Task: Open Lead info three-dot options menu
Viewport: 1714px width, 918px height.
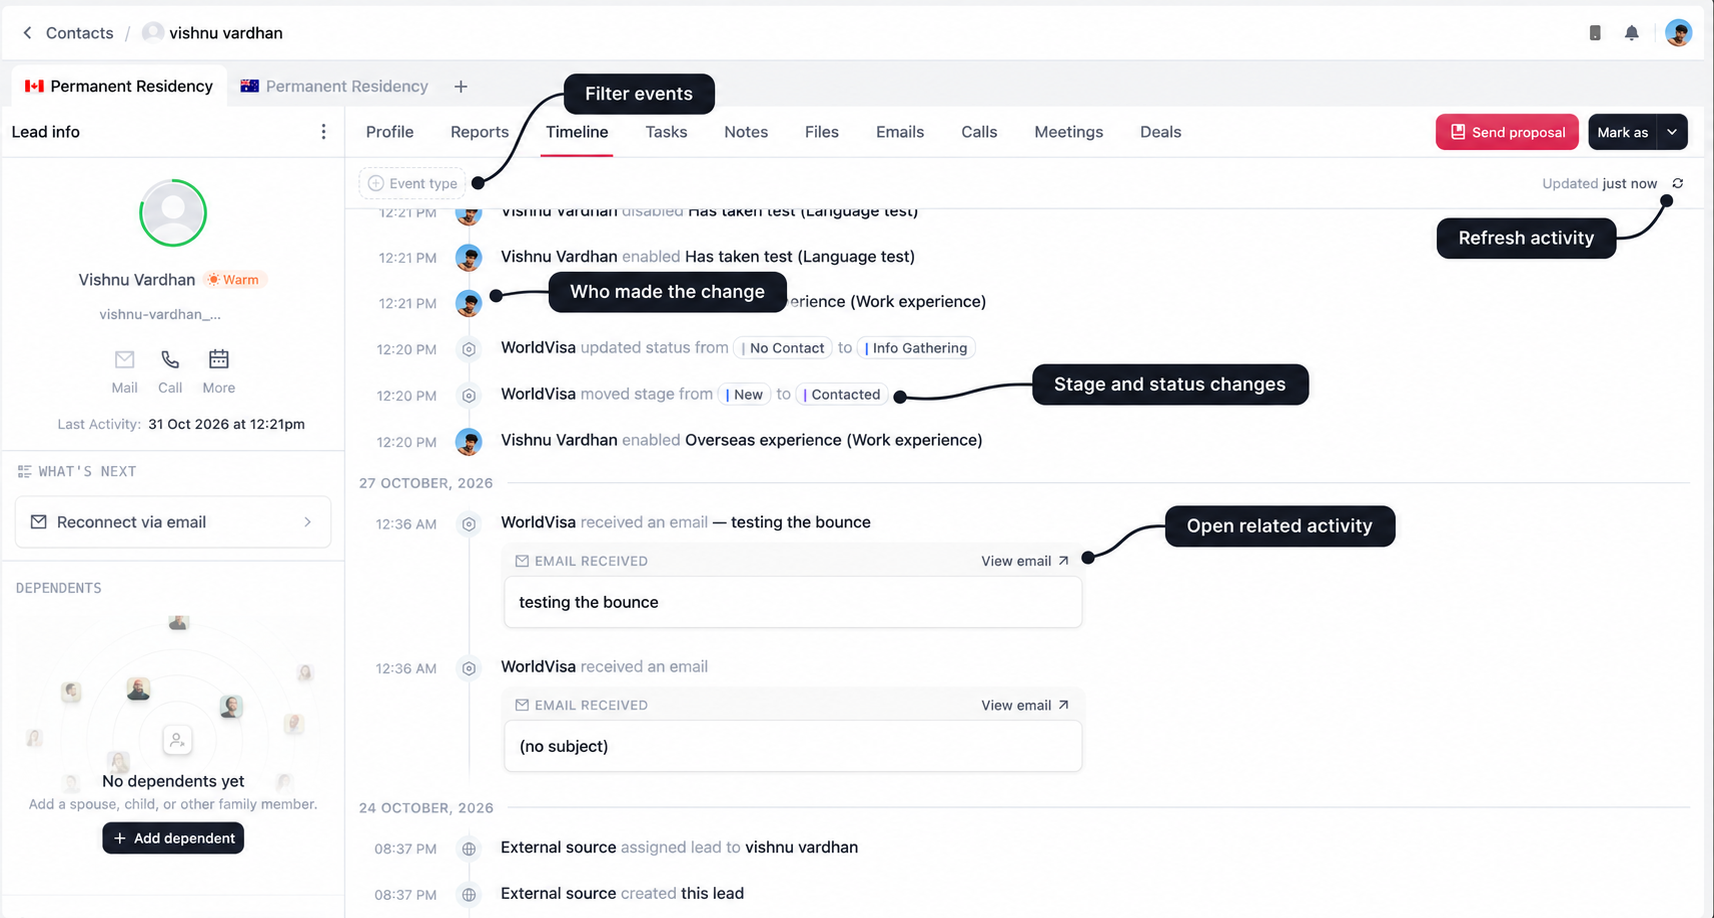Action: [x=323, y=132]
